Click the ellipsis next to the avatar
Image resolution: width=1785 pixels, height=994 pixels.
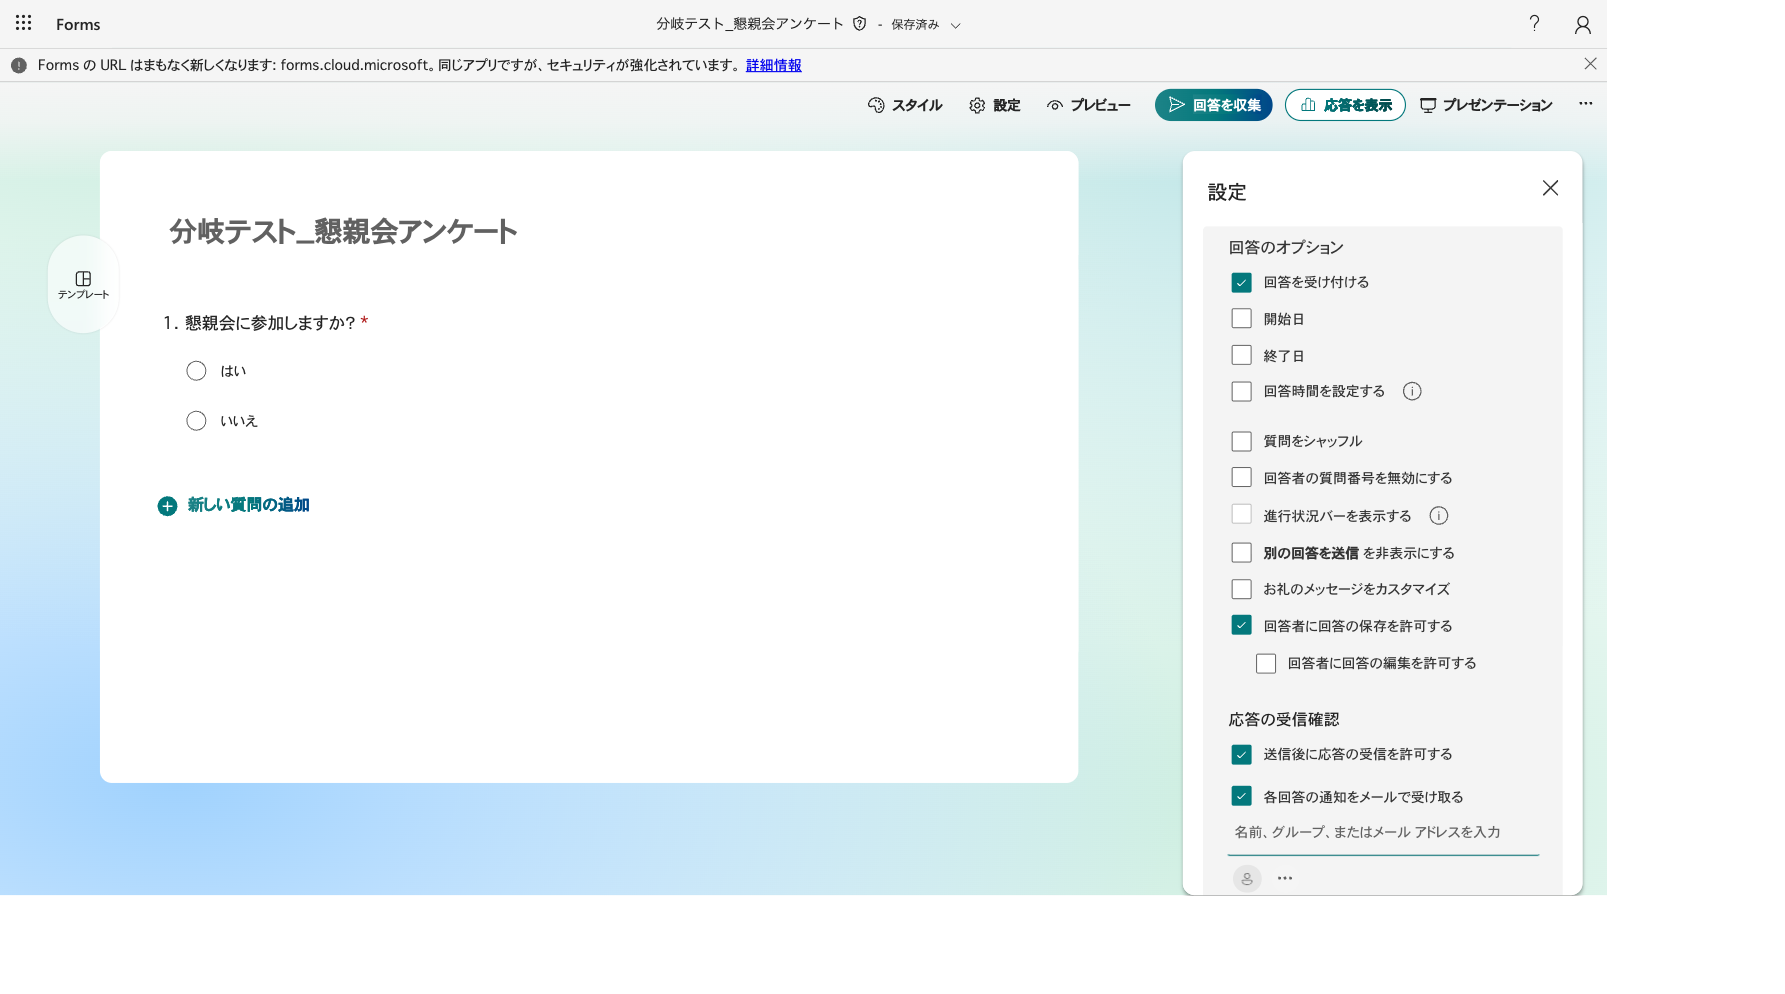coord(1285,878)
